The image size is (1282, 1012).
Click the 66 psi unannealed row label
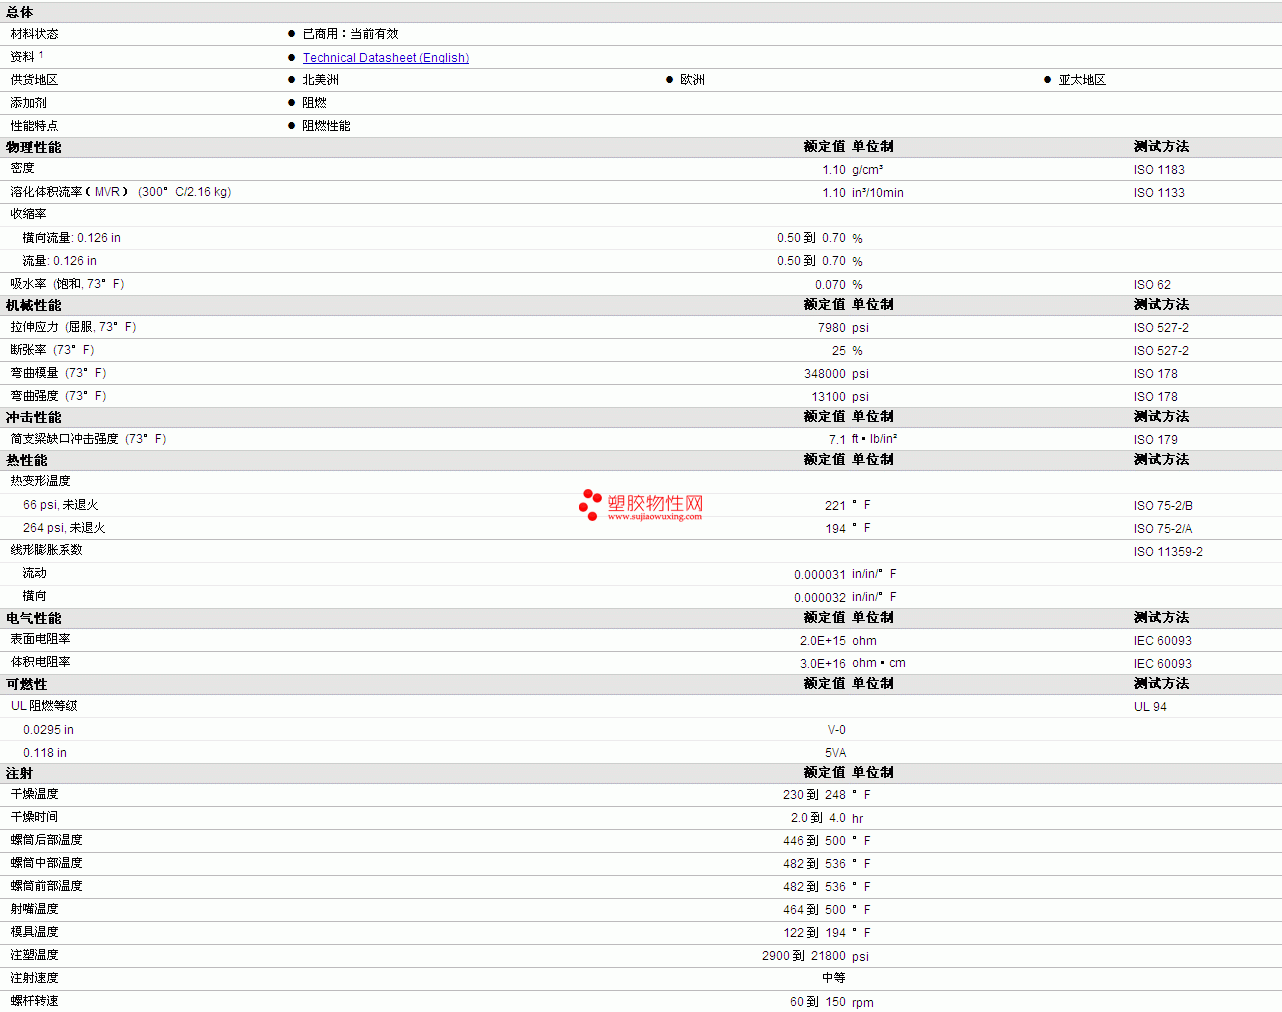(61, 505)
